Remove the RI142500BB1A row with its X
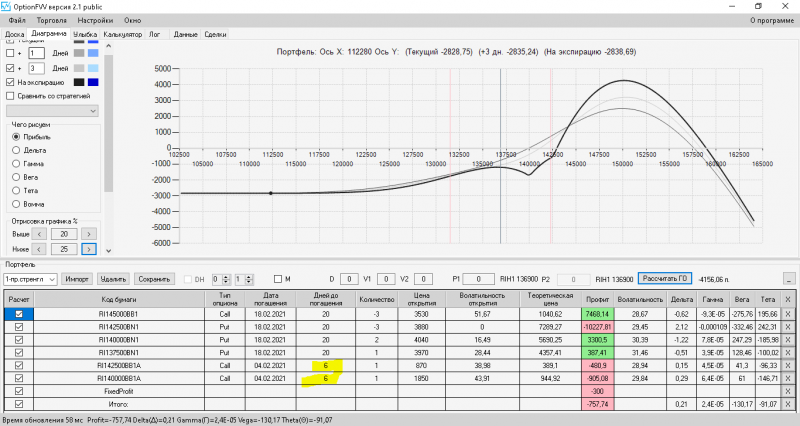Viewport: 800px width, 426px height. point(788,365)
